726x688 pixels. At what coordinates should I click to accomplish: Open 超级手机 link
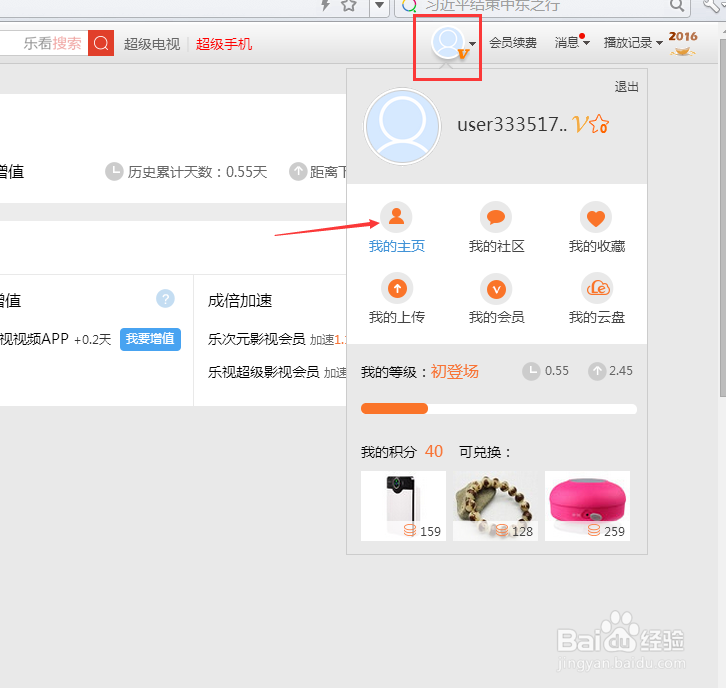(224, 44)
